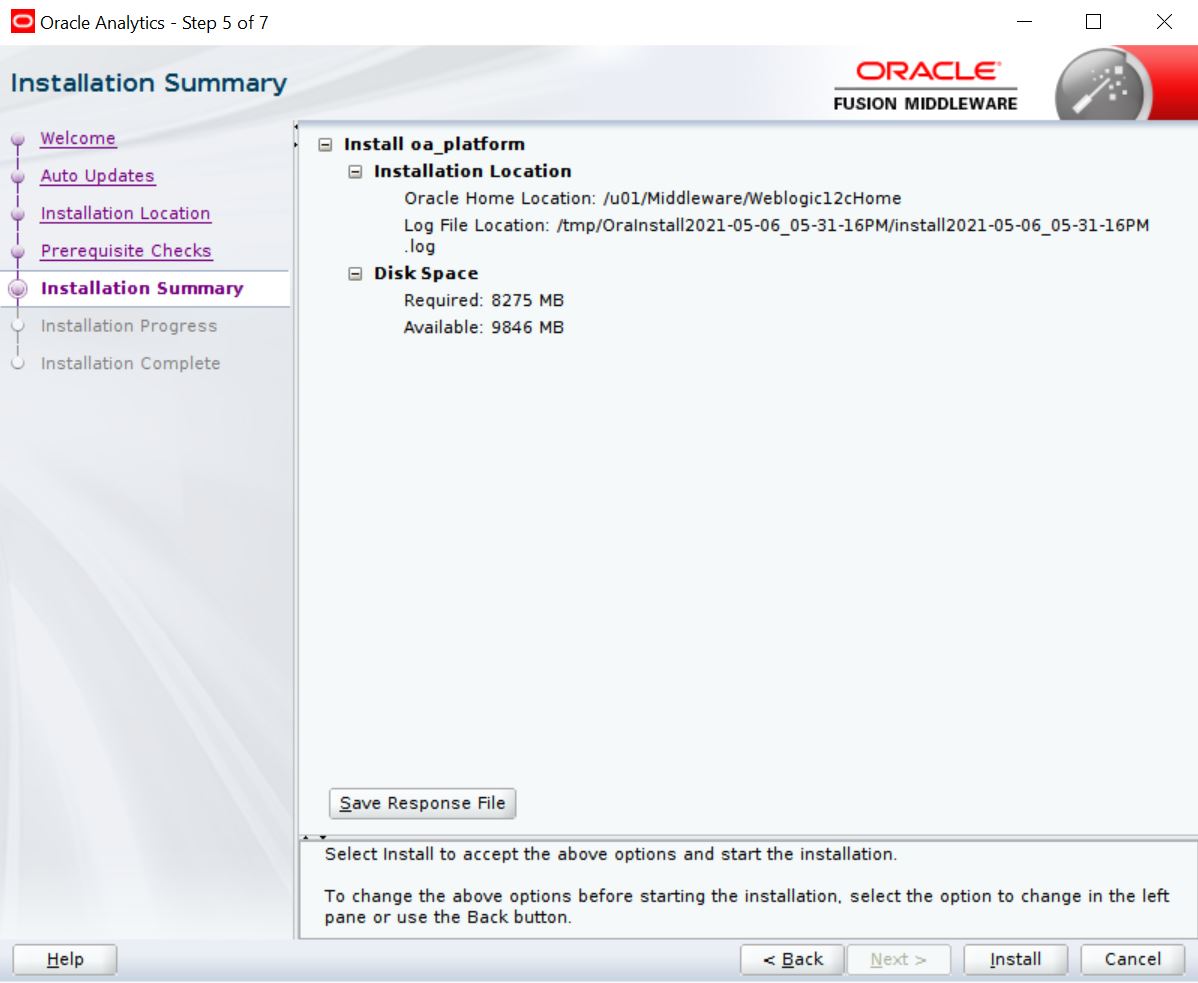Open the Auto Updates step
1198x983 pixels.
pyautogui.click(x=98, y=176)
